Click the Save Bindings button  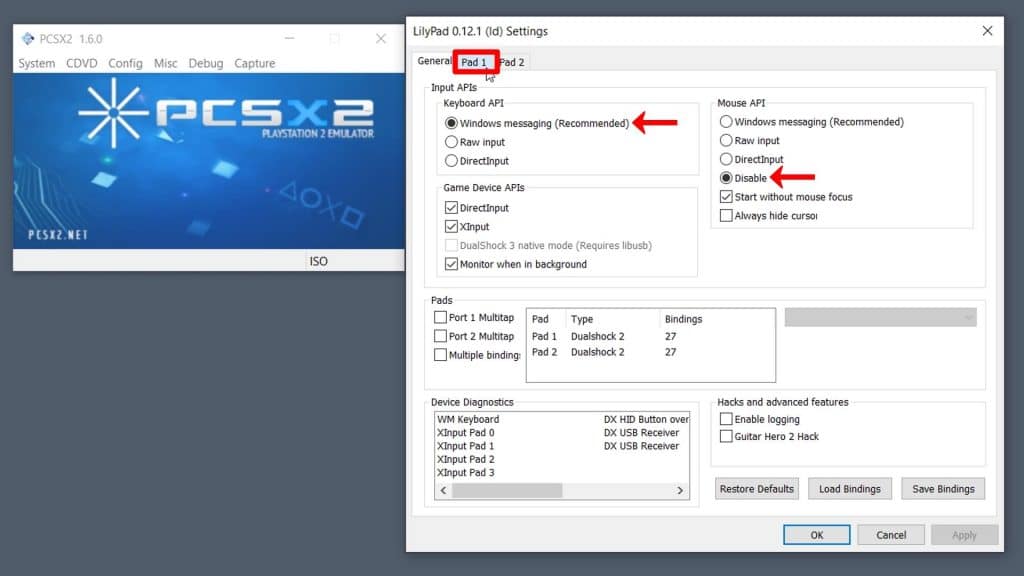tap(943, 489)
